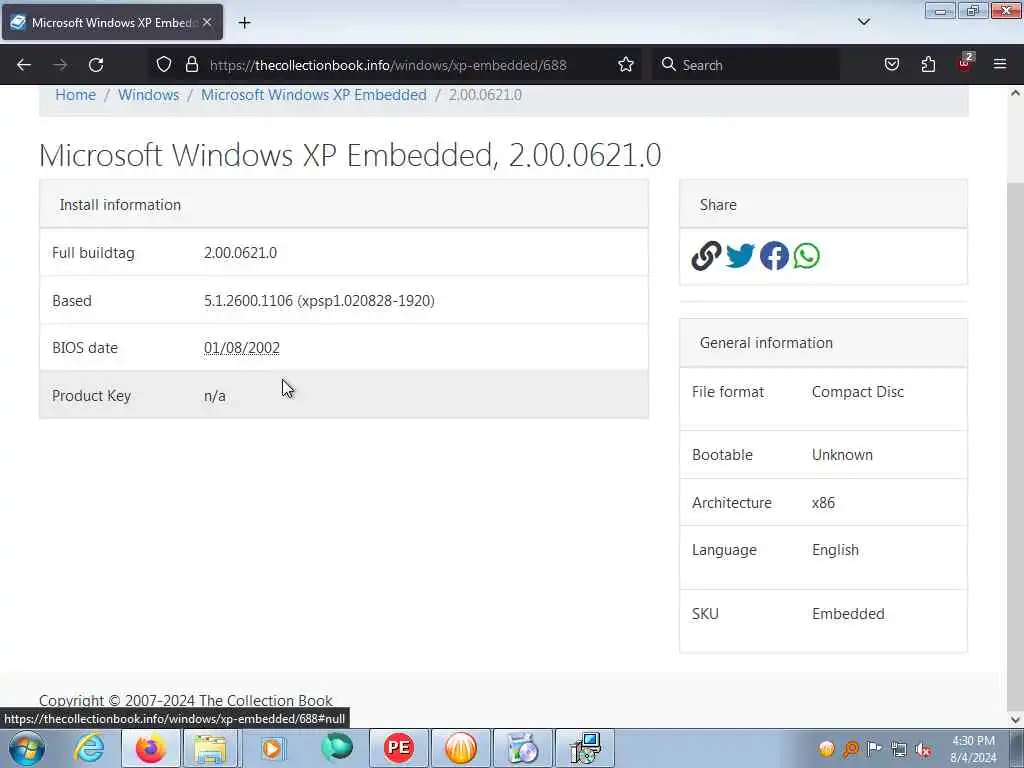Click the BIOS date 01/08/2002 value
The image size is (1024, 768).
pyautogui.click(x=242, y=347)
